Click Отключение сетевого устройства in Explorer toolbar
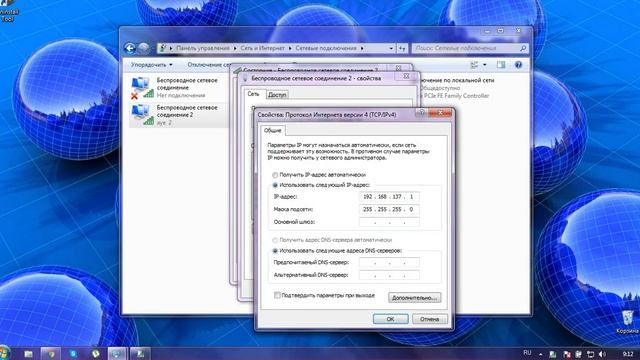The width and height of the screenshot is (640, 360). tap(209, 65)
